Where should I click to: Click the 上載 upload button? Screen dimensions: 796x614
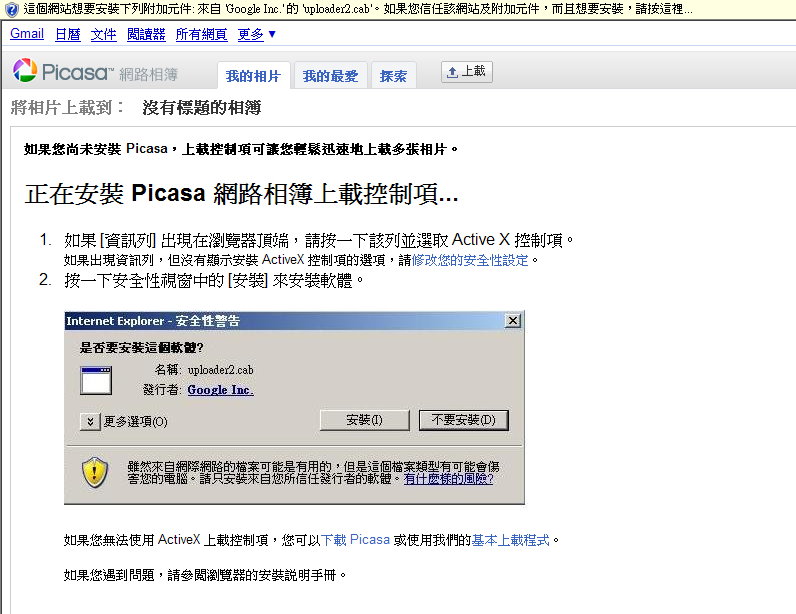click(467, 72)
